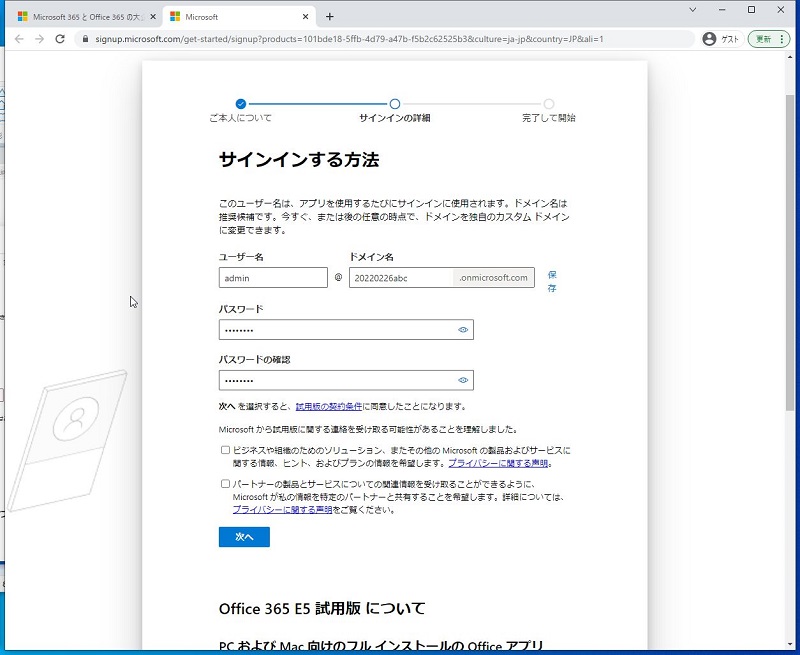Screen dimensions: 800x655
Task: Click the 更新 update button in Chrome
Action: pyautogui.click(x=768, y=39)
